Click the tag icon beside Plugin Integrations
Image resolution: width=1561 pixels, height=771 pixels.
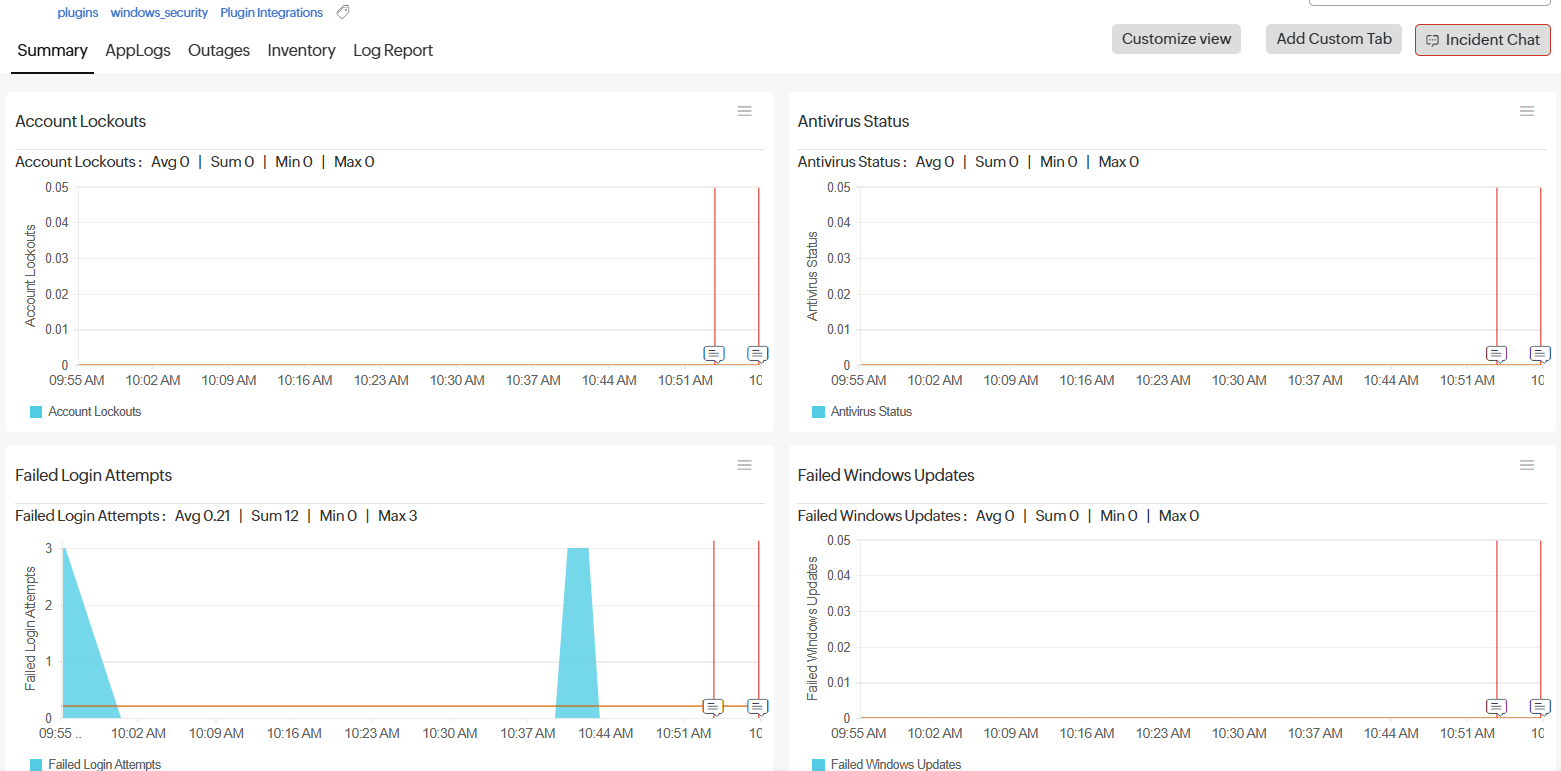click(343, 13)
